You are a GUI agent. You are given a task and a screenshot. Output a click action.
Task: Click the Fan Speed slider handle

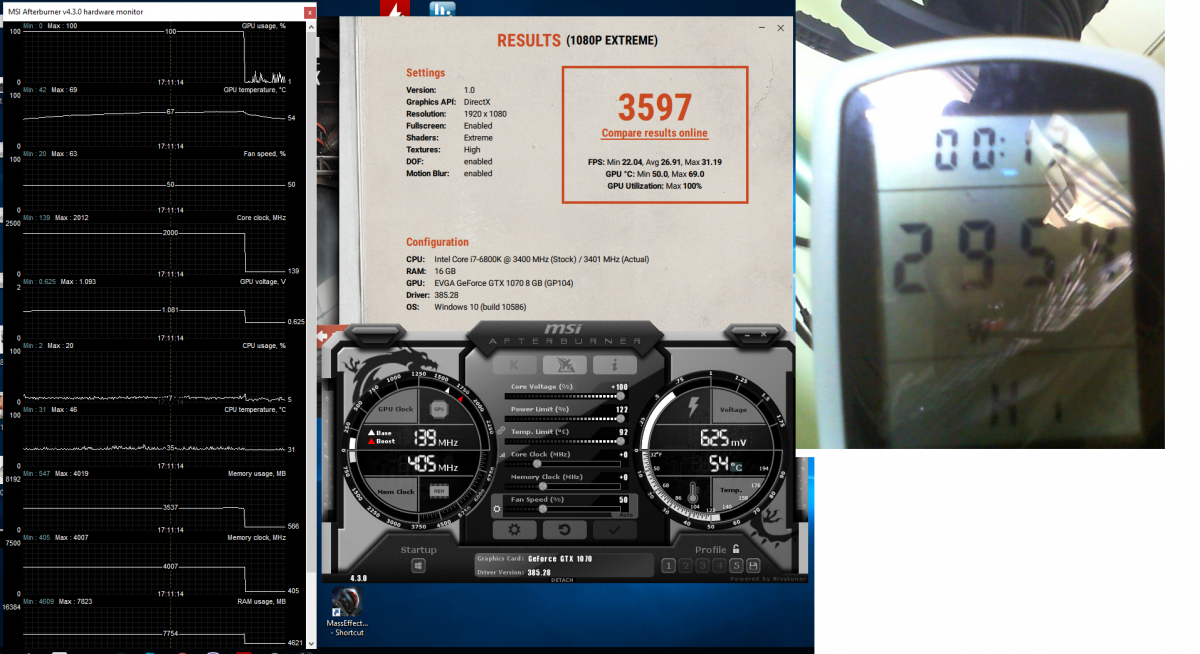point(543,509)
